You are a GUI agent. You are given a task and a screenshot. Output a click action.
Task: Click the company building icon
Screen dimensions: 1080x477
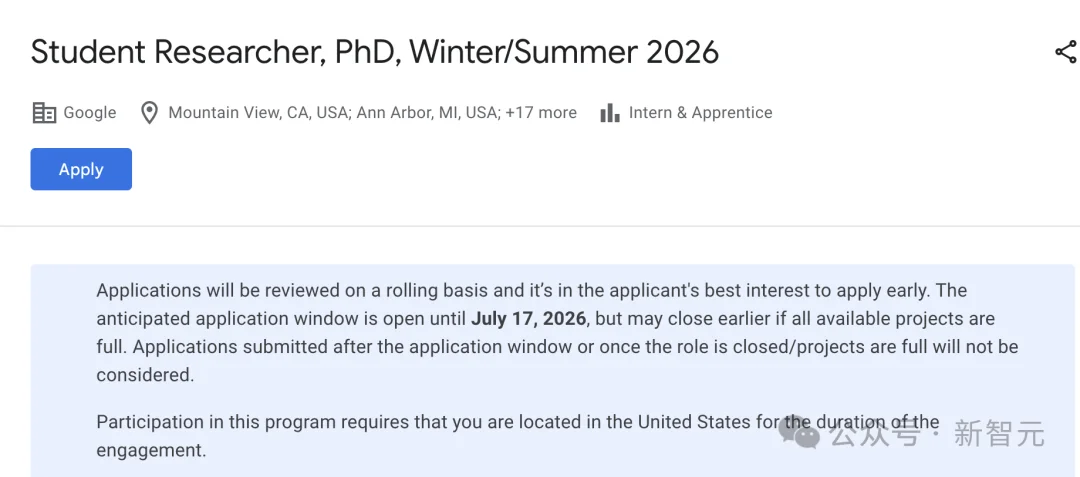[x=44, y=113]
